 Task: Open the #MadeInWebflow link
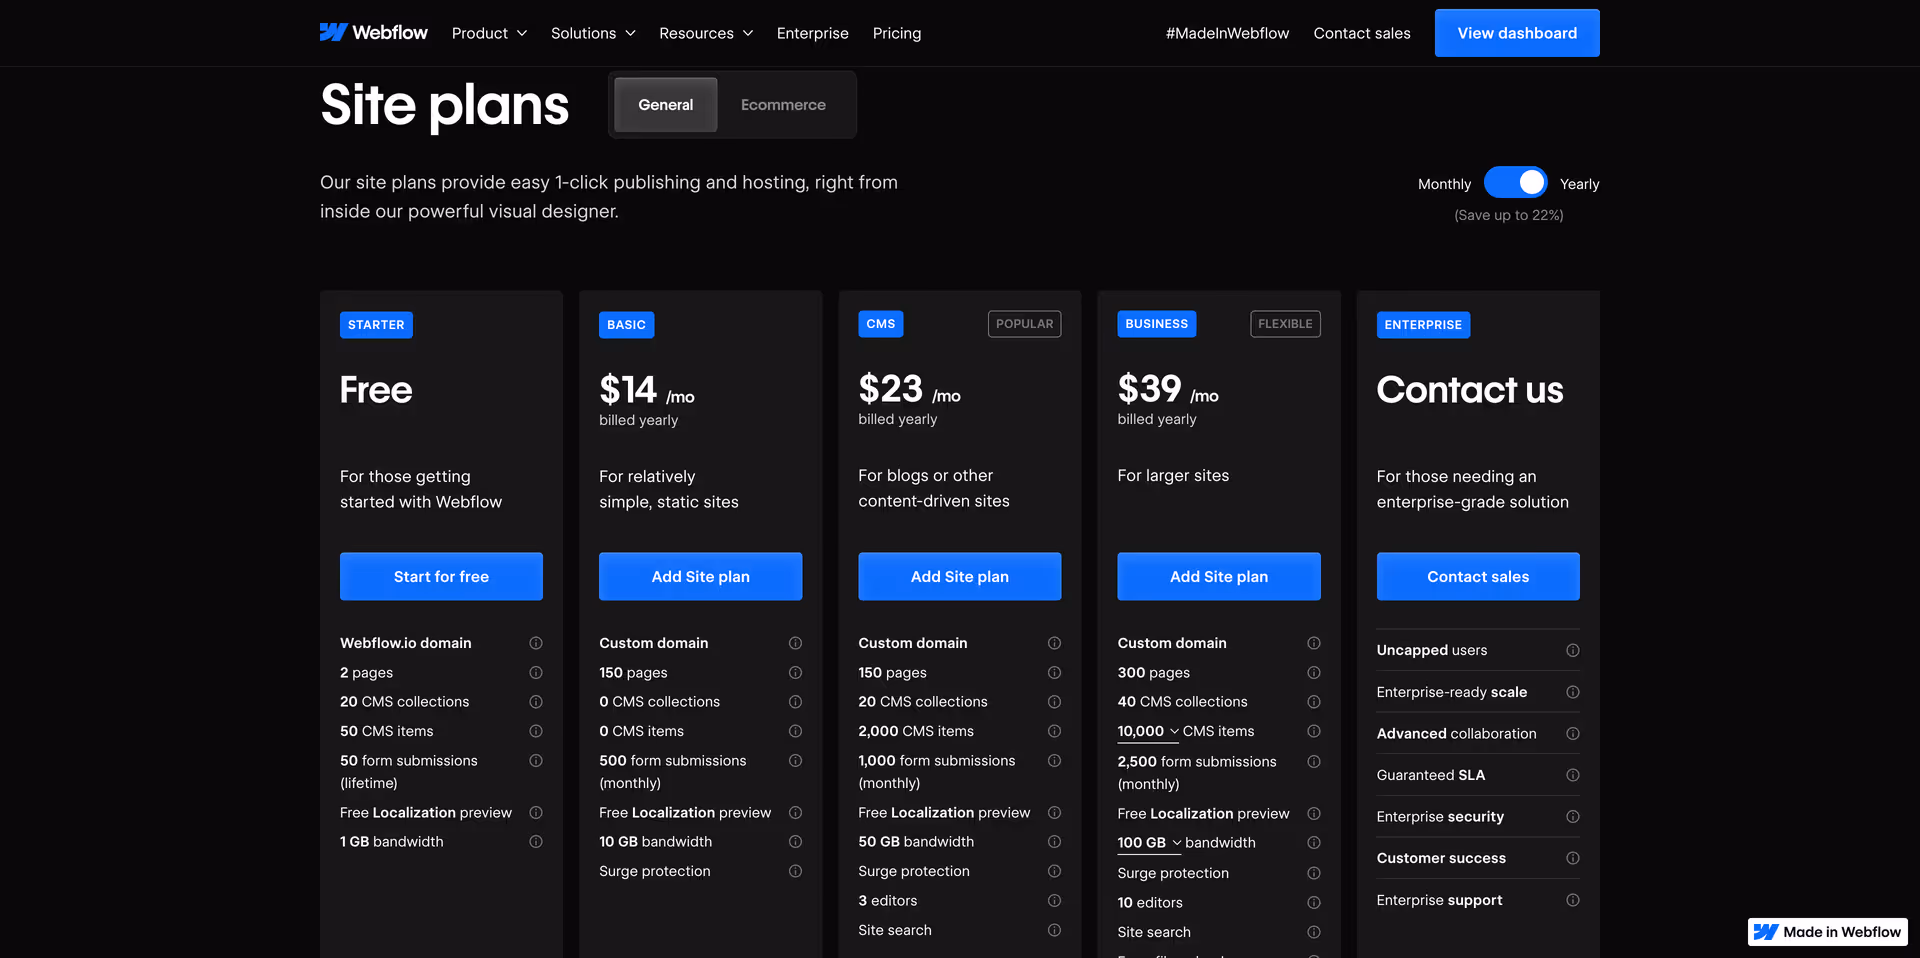1227,33
